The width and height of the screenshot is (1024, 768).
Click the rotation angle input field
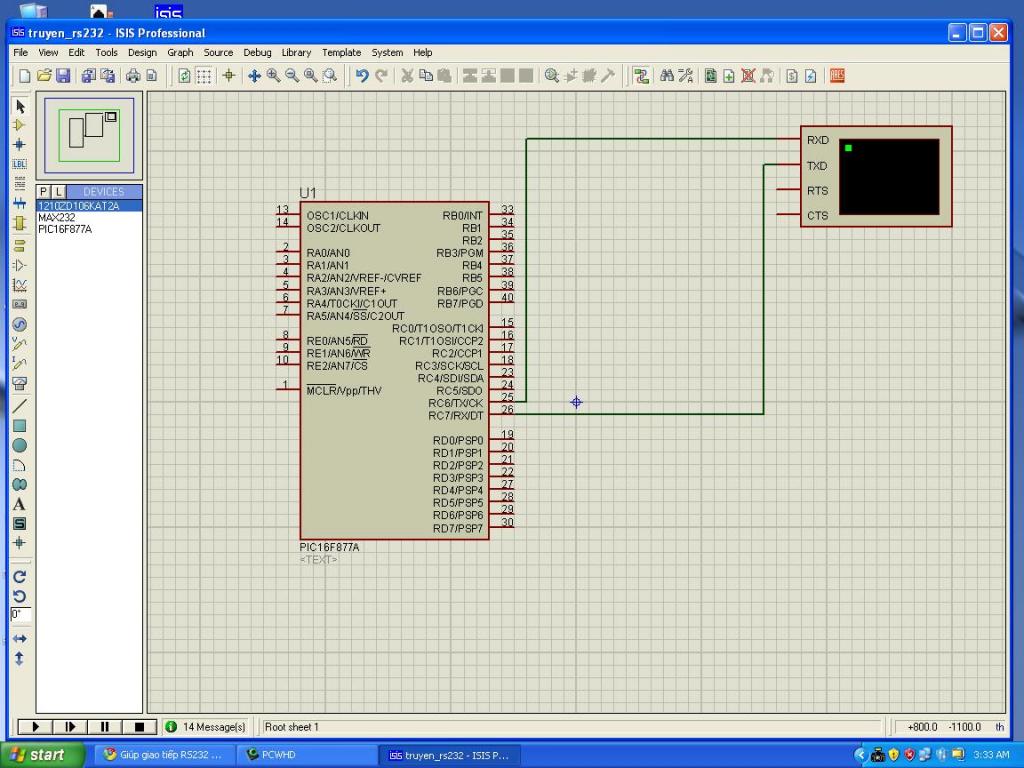[x=20, y=614]
